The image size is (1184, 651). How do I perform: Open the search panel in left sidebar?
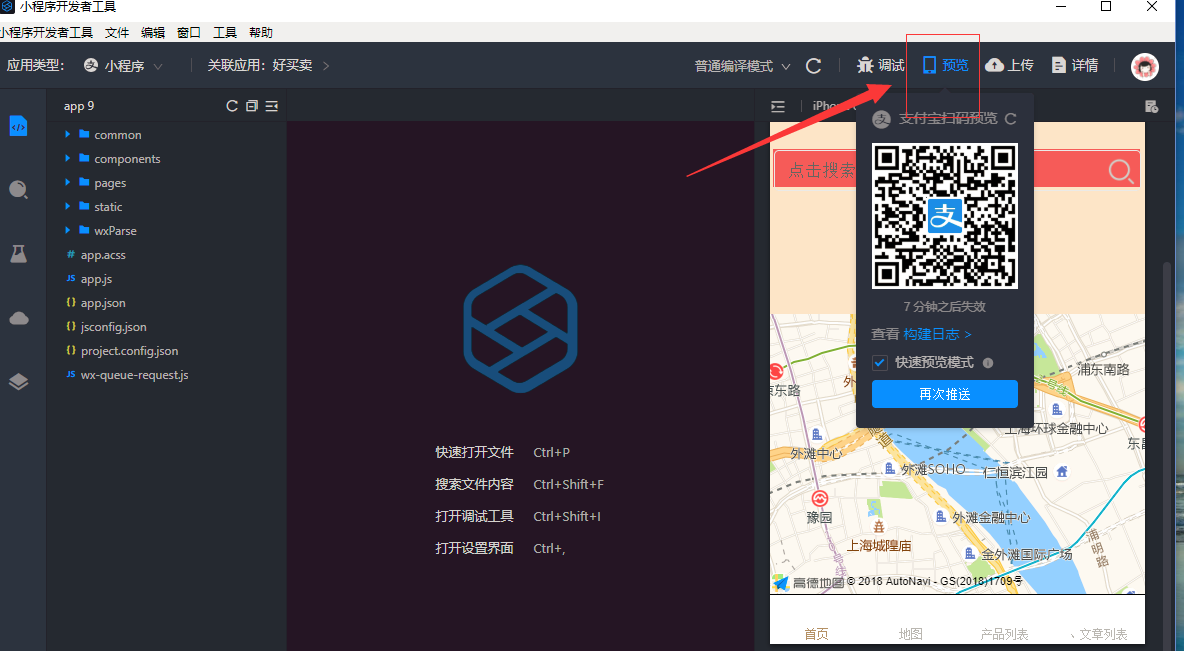click(18, 190)
